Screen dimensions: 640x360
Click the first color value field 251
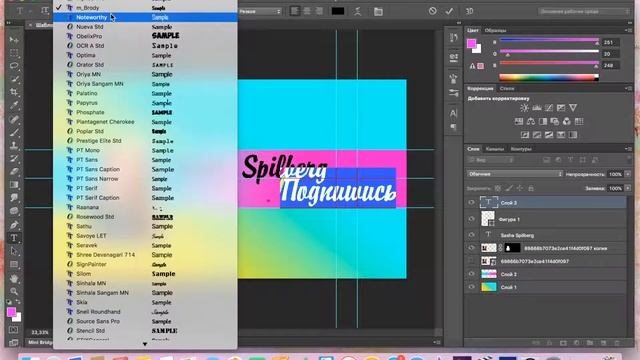point(611,42)
